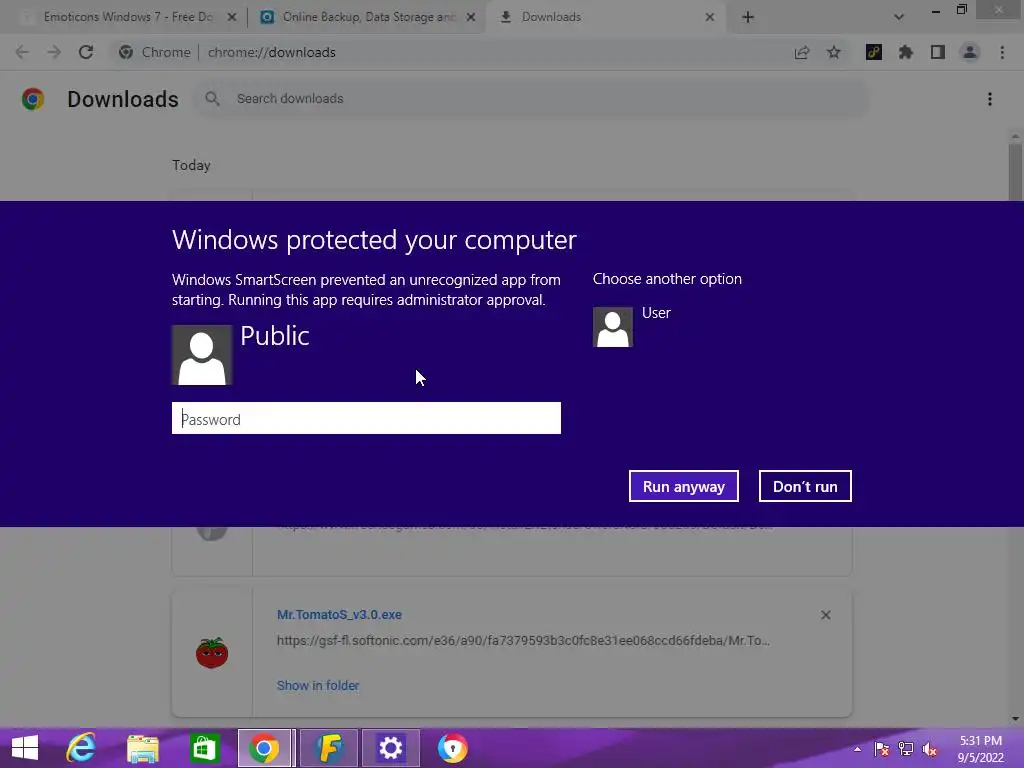Go back in Chrome
1024x768 pixels.
(22, 52)
